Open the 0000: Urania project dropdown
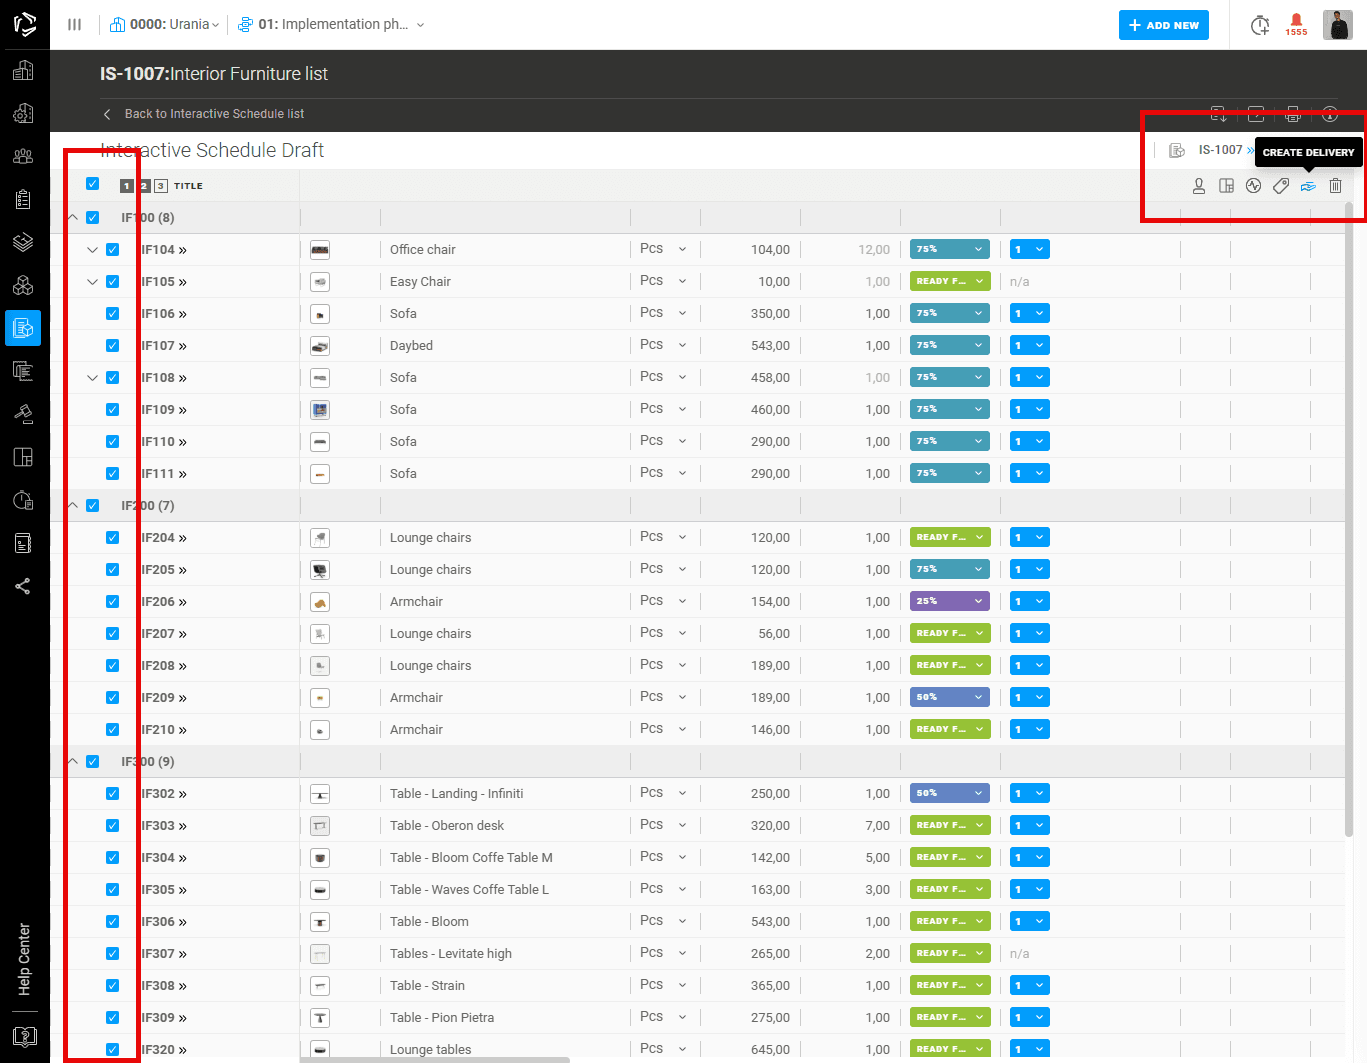The width and height of the screenshot is (1367, 1063). pos(165,24)
